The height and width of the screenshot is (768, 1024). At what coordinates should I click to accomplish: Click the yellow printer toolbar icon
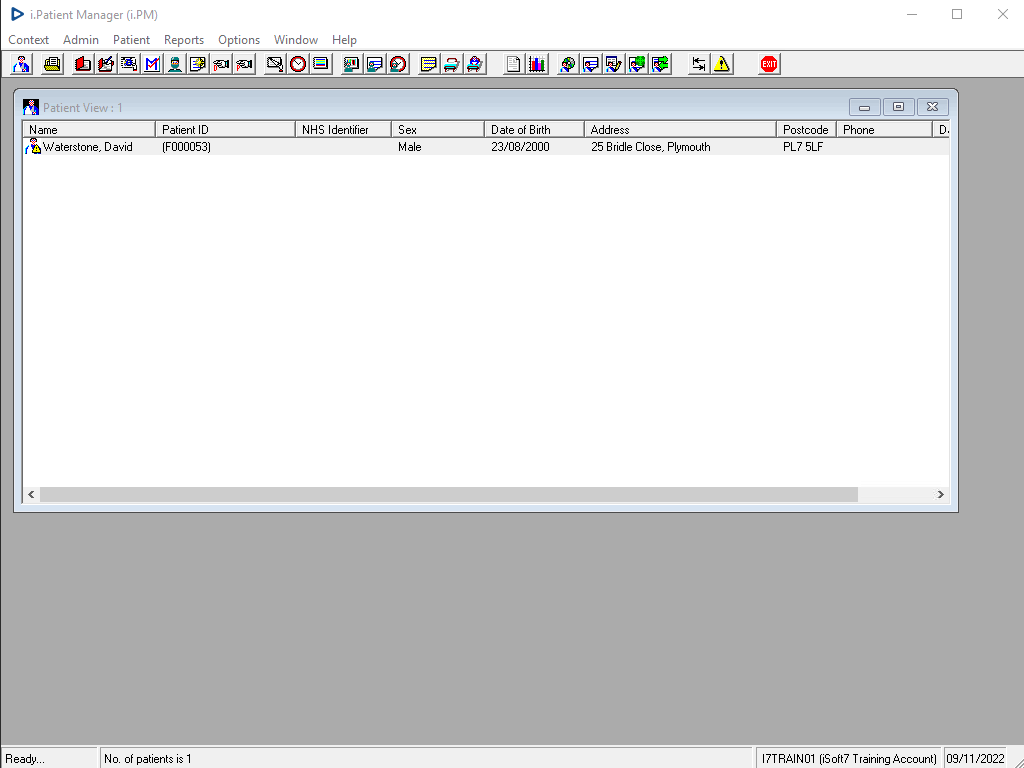[x=52, y=64]
